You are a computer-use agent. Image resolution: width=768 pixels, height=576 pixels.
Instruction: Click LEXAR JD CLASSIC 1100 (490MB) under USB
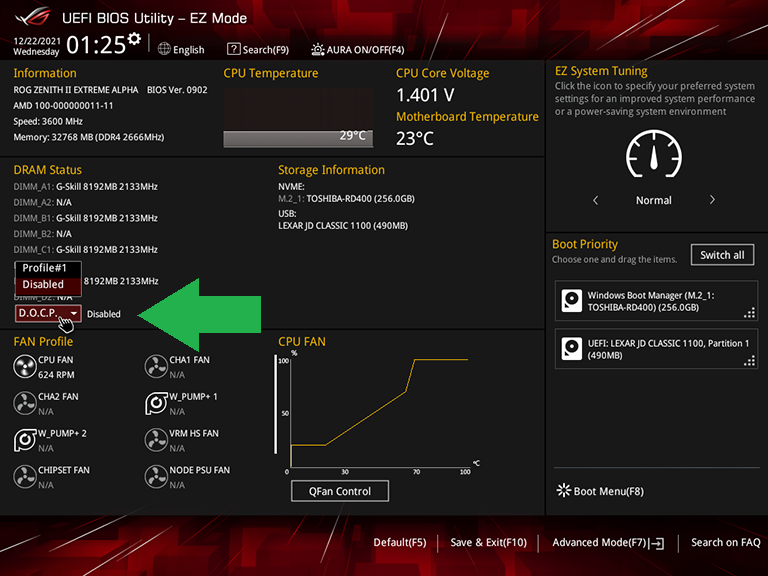pyautogui.click(x=343, y=226)
